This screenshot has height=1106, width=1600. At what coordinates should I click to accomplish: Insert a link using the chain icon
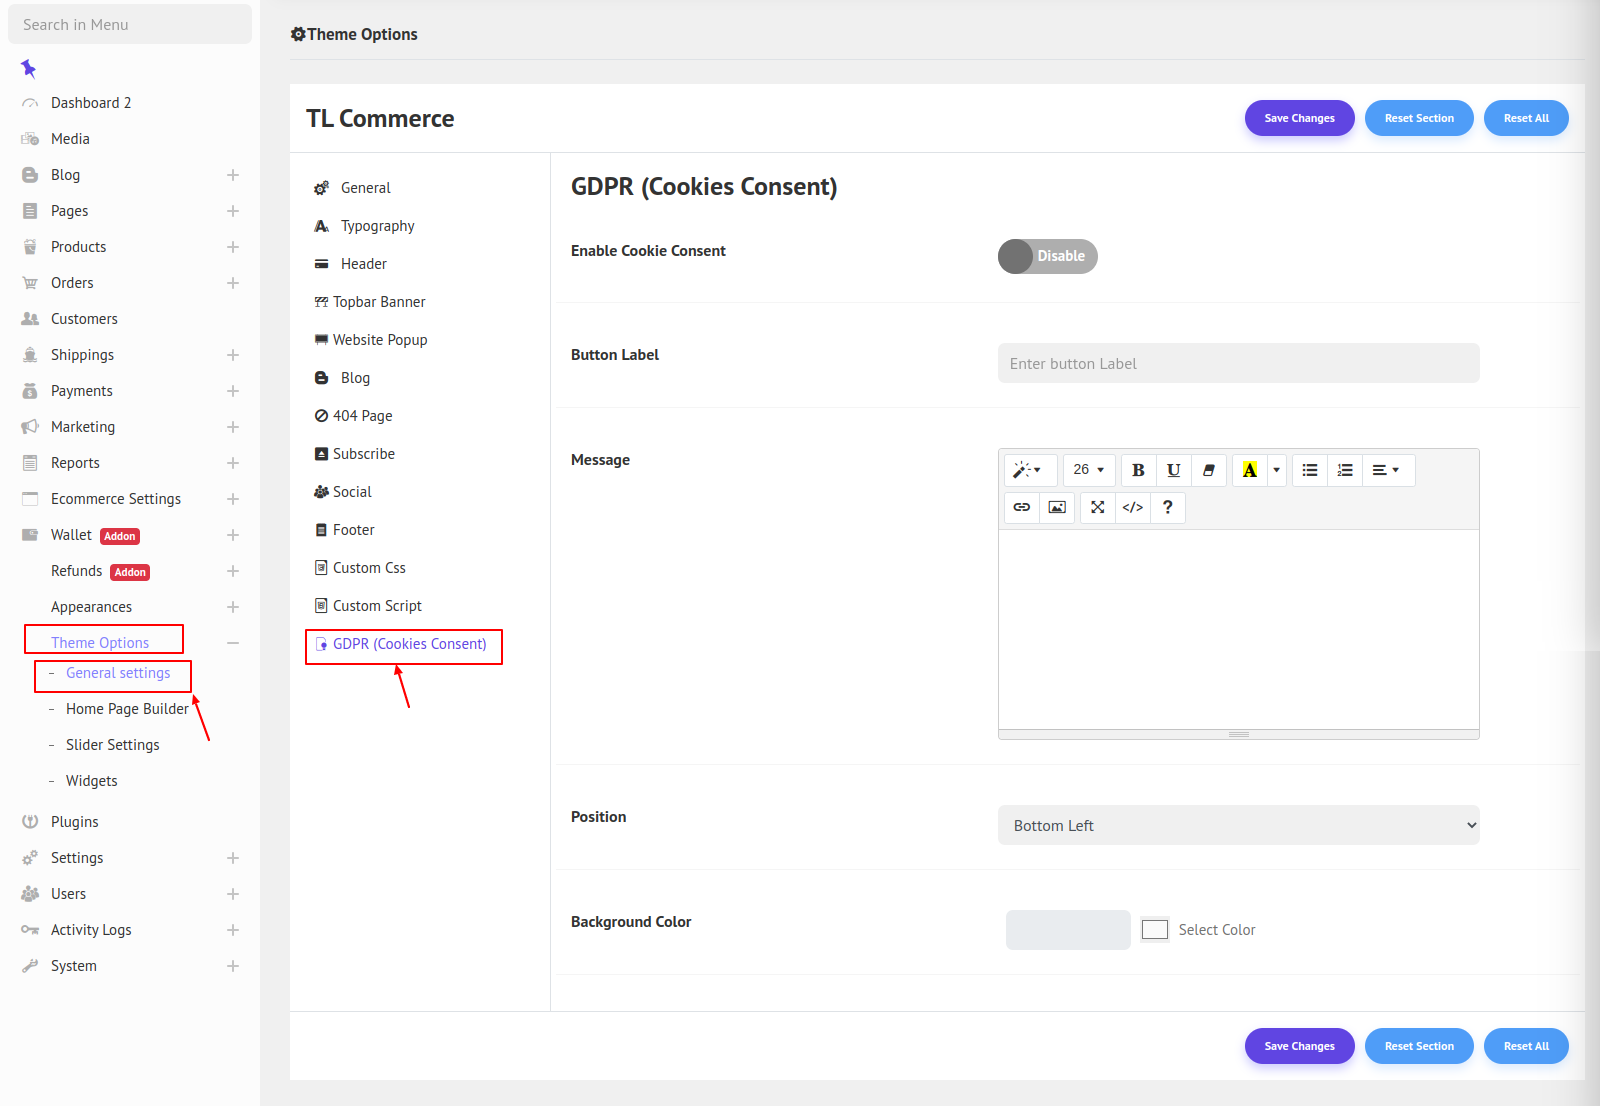[x=1021, y=507]
